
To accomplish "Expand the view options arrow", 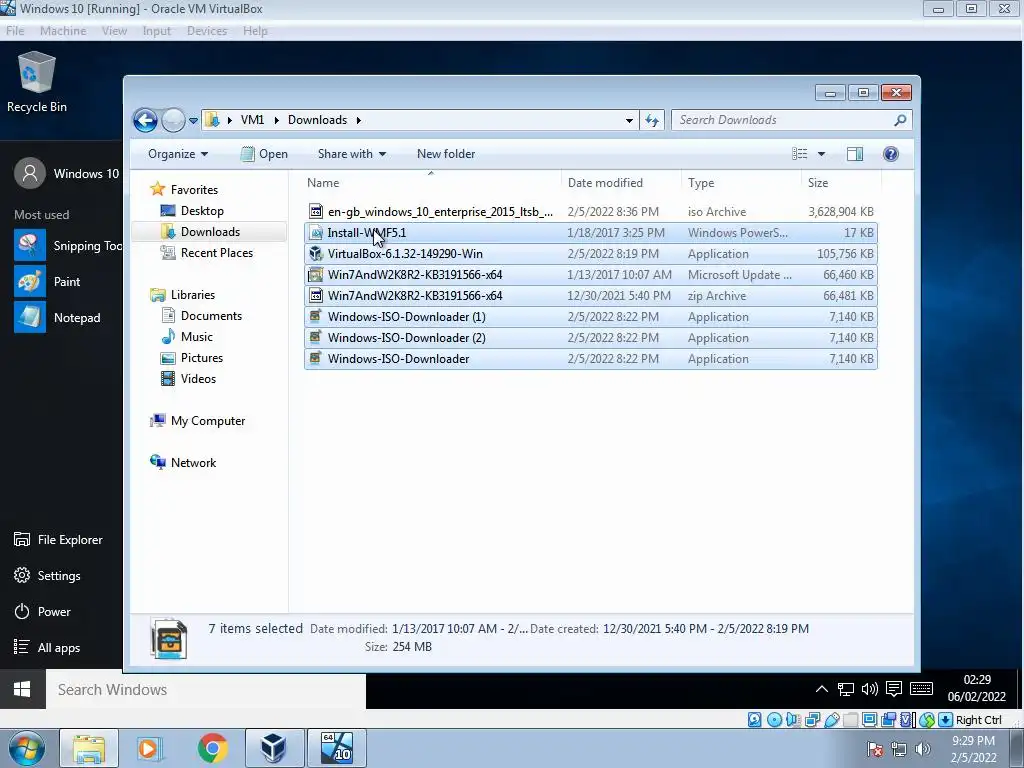I will click(x=822, y=154).
